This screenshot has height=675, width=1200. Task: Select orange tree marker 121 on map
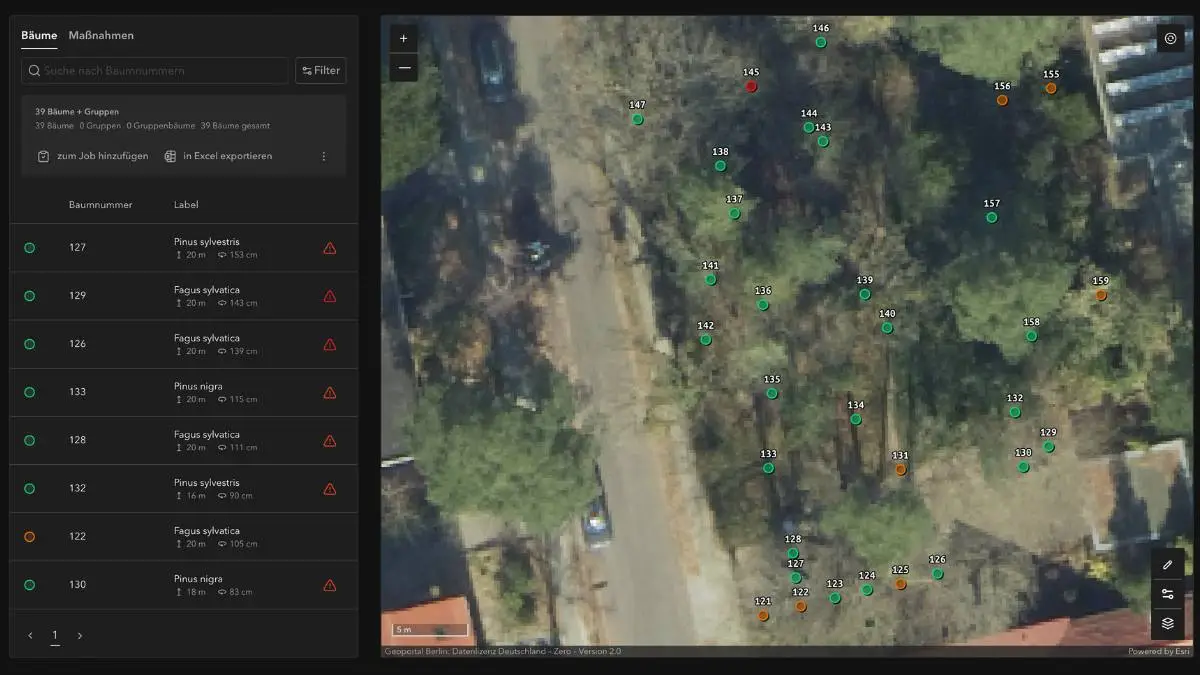[x=763, y=616]
